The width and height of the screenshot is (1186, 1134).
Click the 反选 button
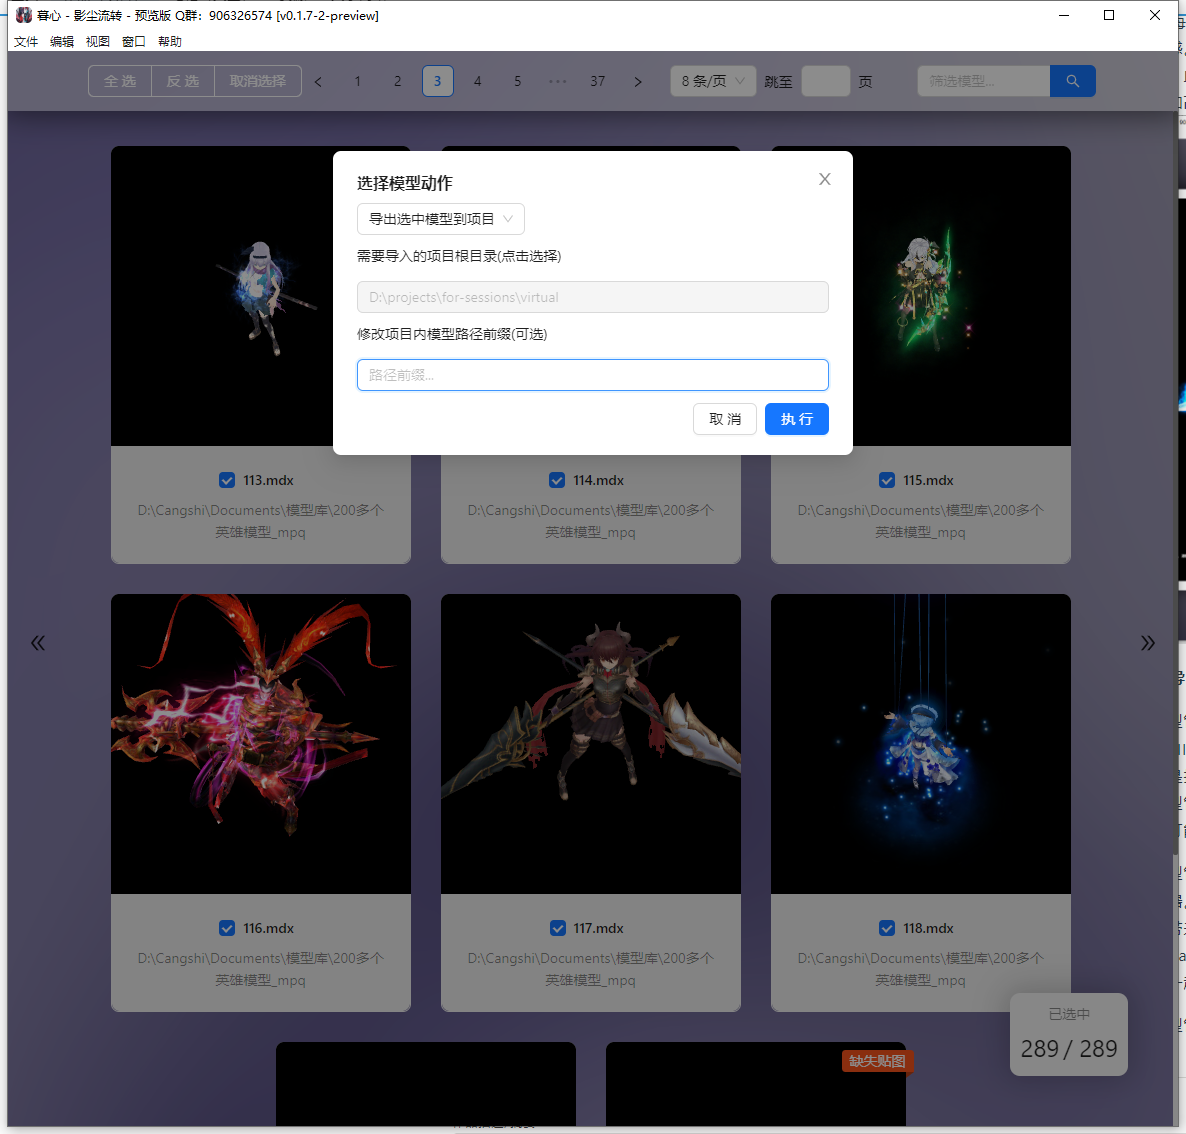[x=183, y=81]
